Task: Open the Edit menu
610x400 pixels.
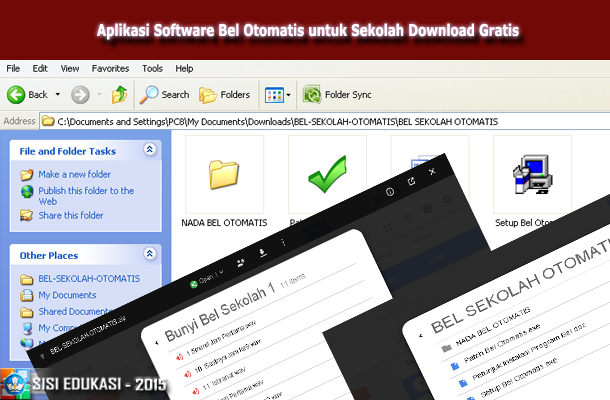Action: click(x=40, y=68)
